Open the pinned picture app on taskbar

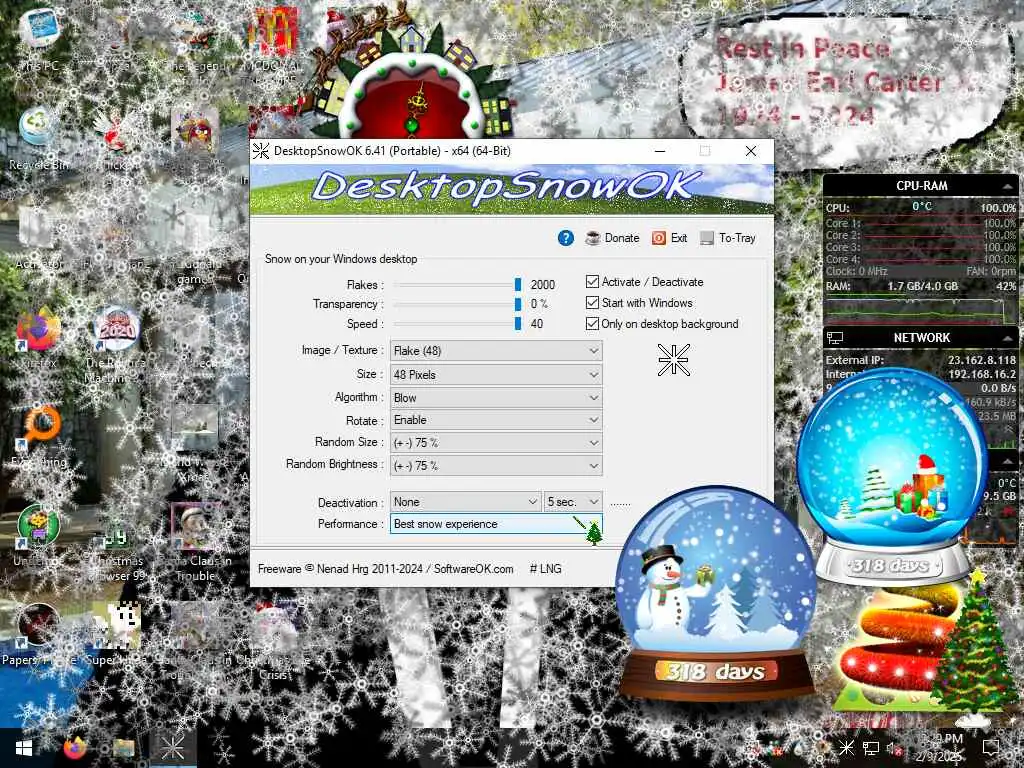(x=123, y=748)
